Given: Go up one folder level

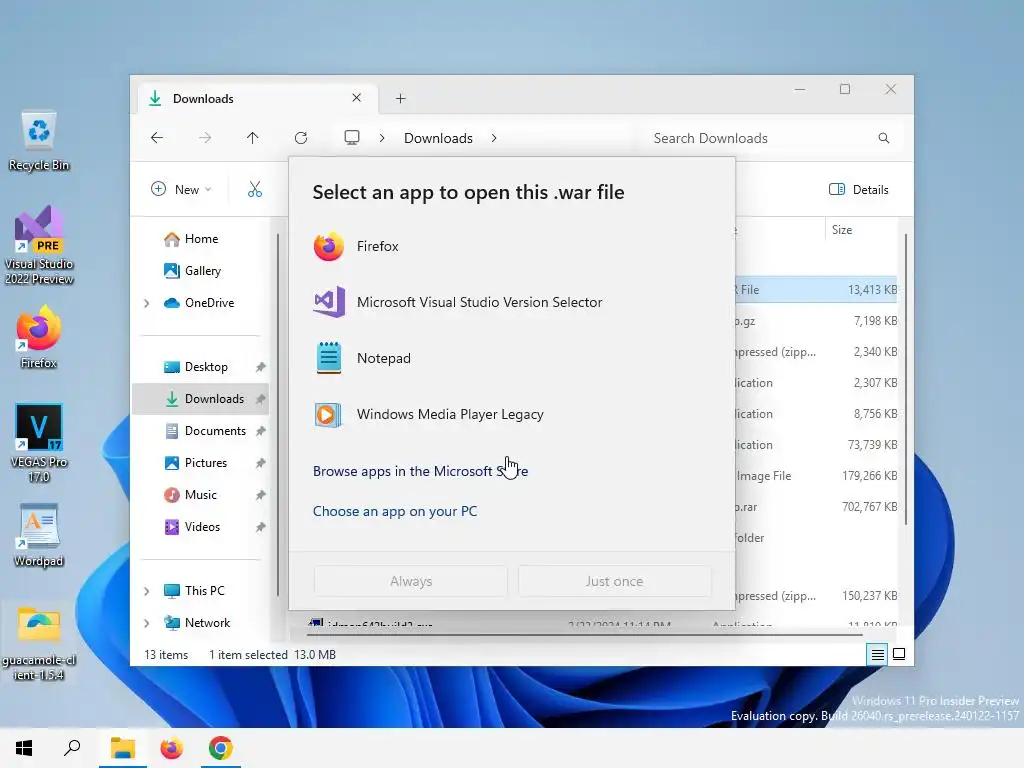Looking at the screenshot, I should point(253,138).
